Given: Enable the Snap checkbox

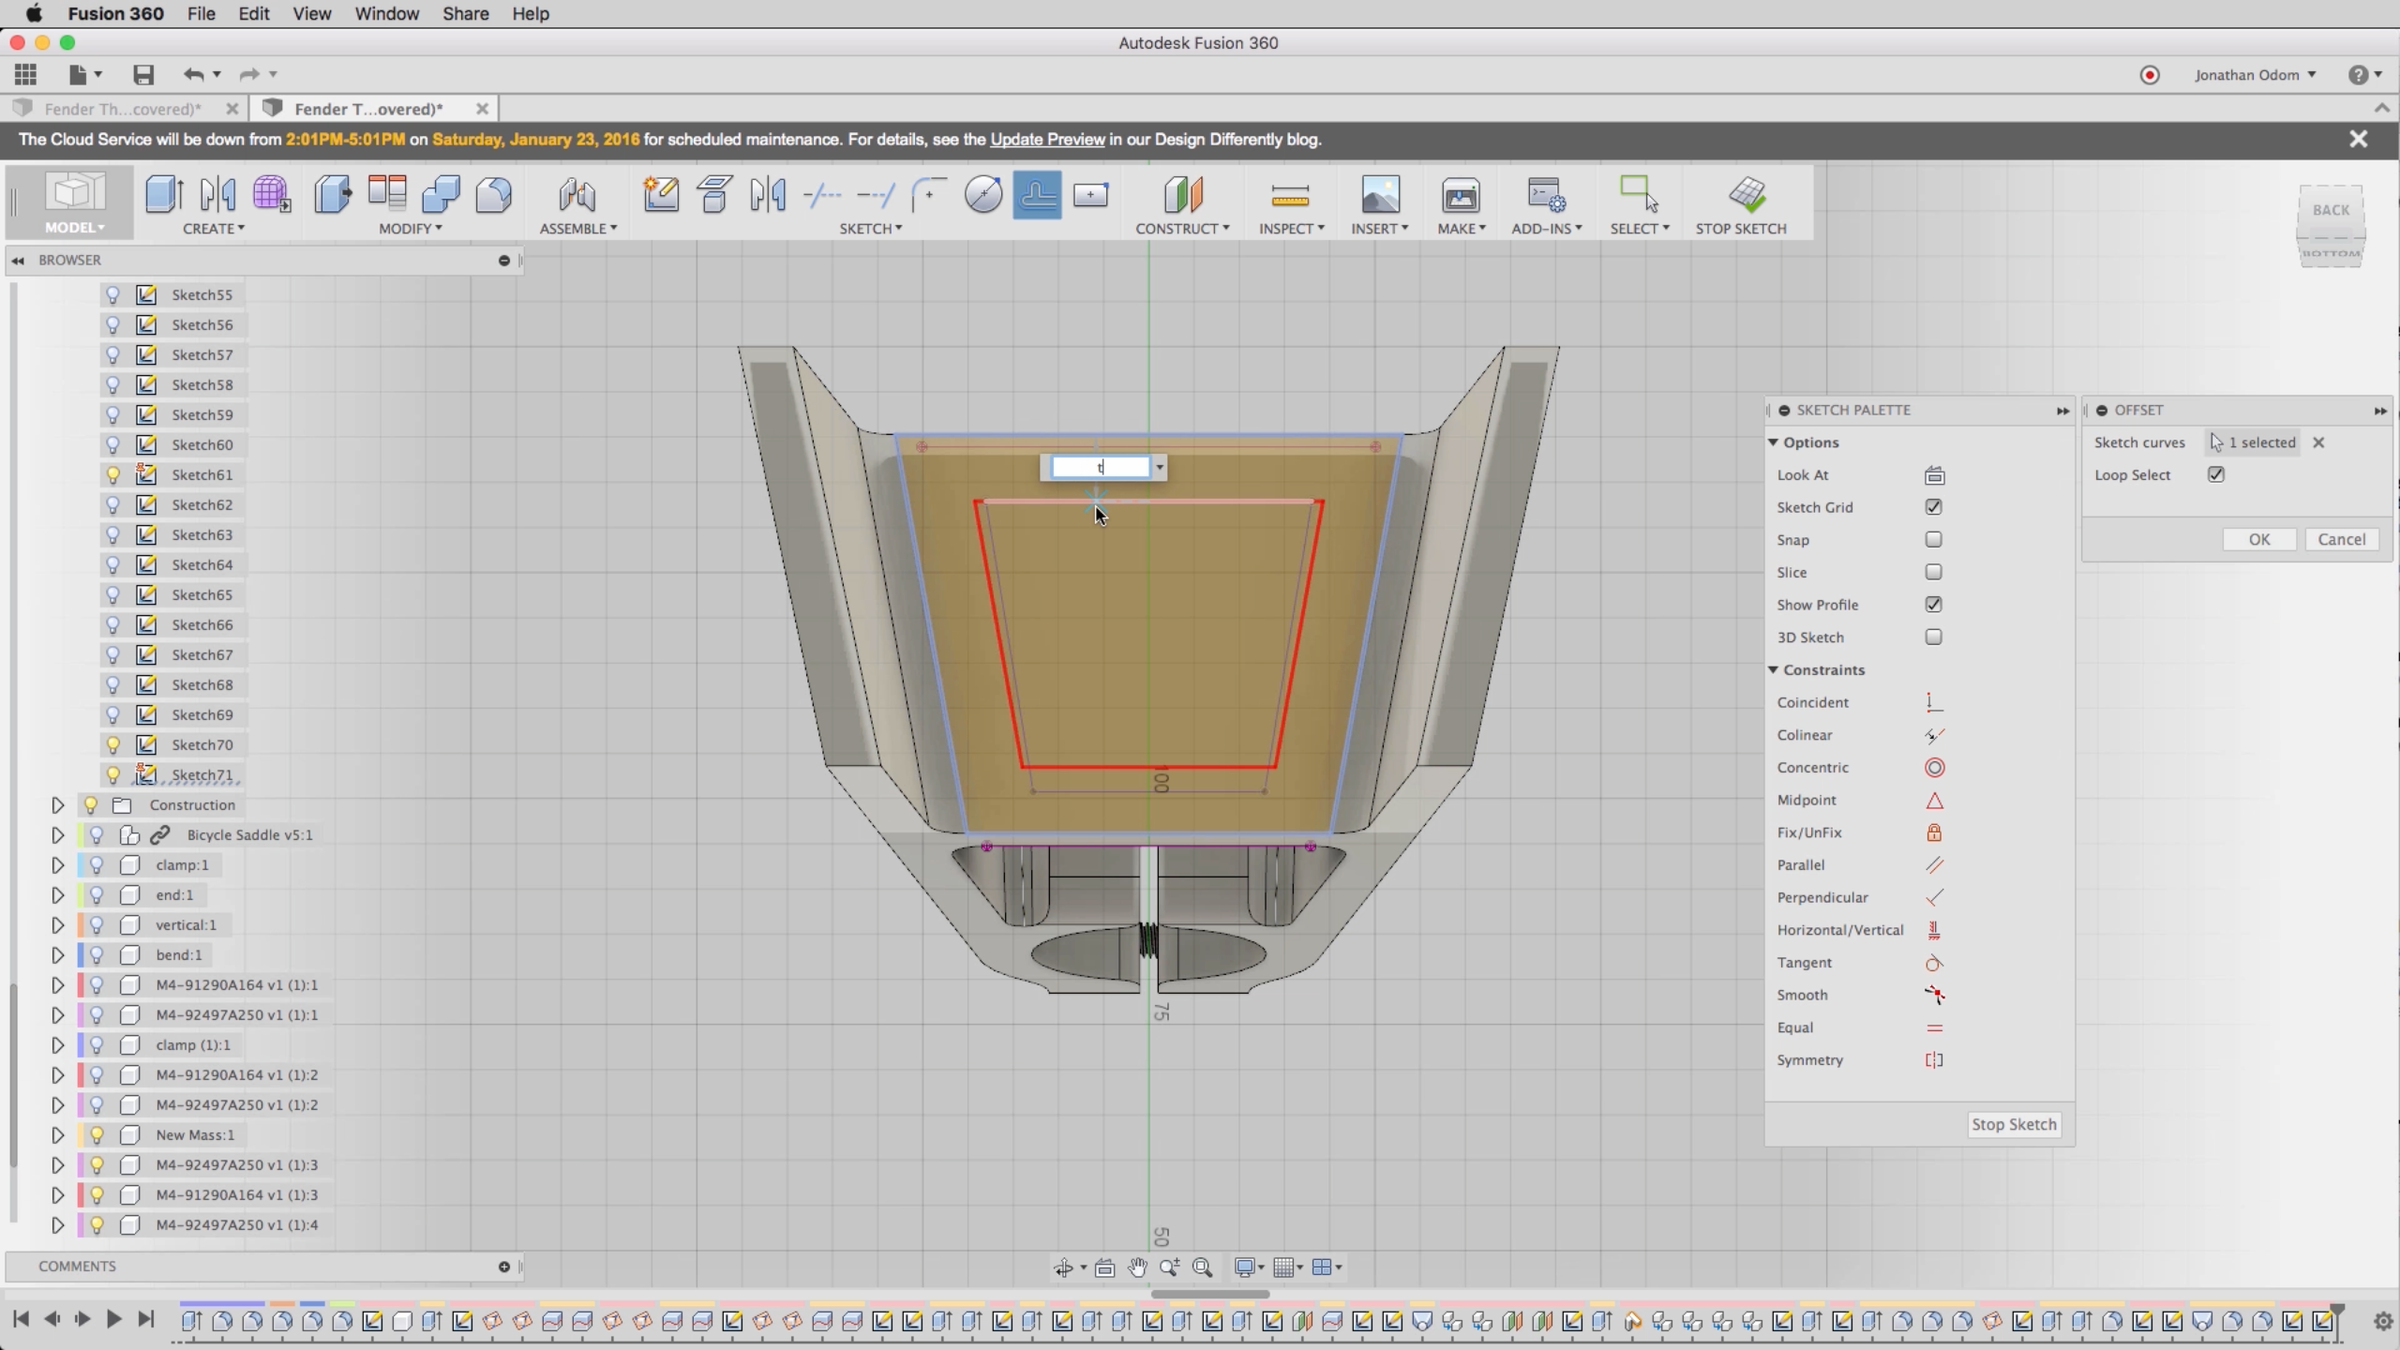Looking at the screenshot, I should click(1934, 540).
